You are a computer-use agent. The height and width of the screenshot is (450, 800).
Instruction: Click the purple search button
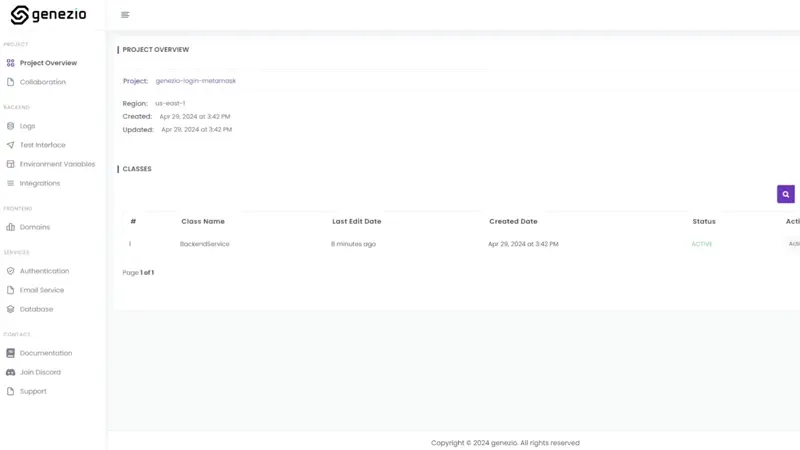(x=786, y=194)
